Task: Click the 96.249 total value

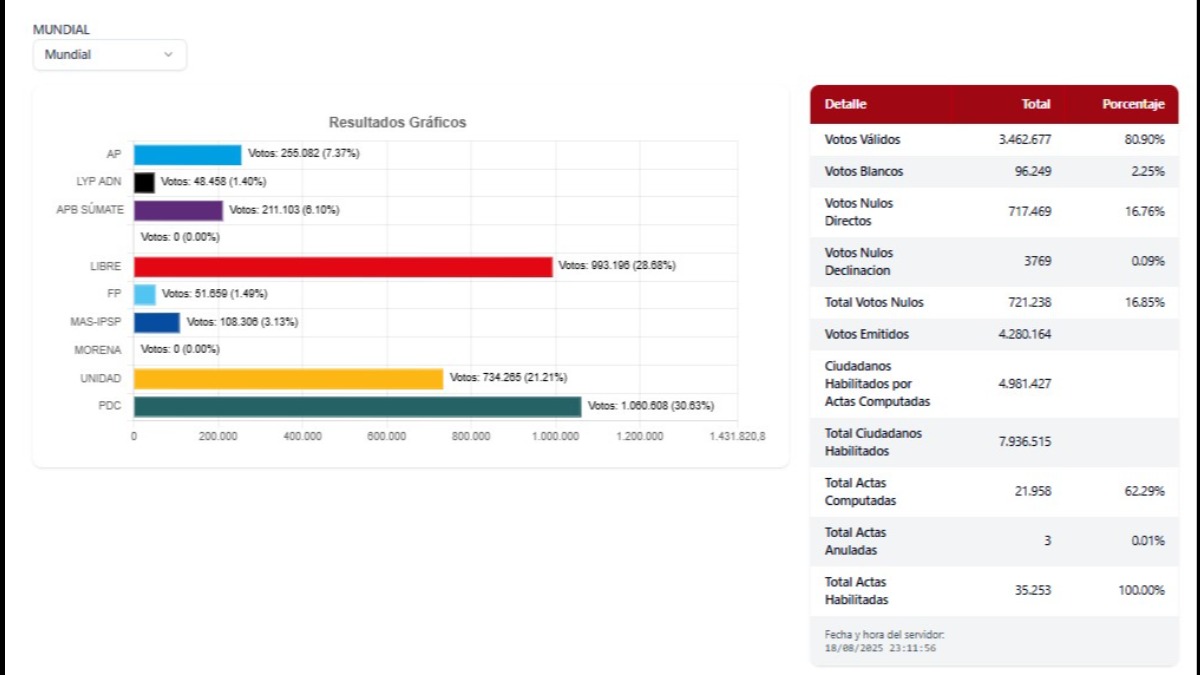Action: click(x=1033, y=171)
